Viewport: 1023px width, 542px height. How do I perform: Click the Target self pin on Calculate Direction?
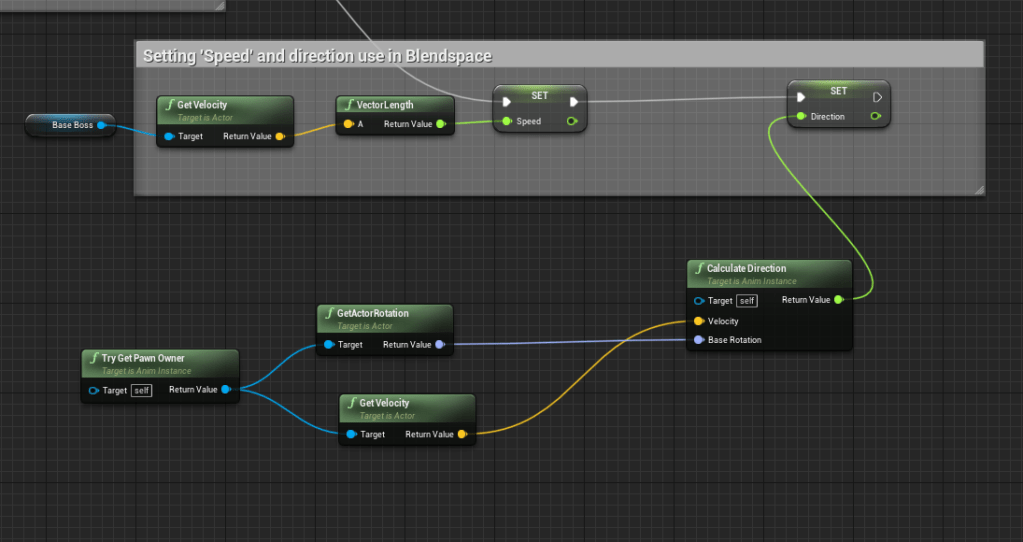pyautogui.click(x=698, y=301)
